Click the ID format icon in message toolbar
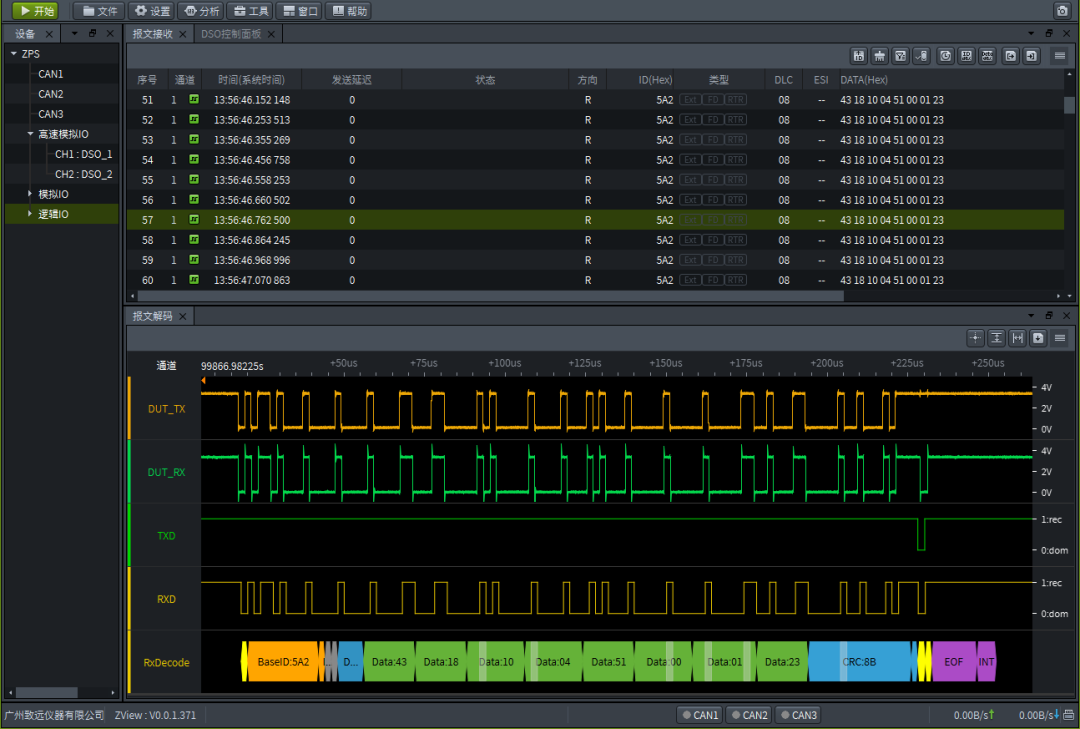The width and height of the screenshot is (1080, 729). (x=966, y=56)
